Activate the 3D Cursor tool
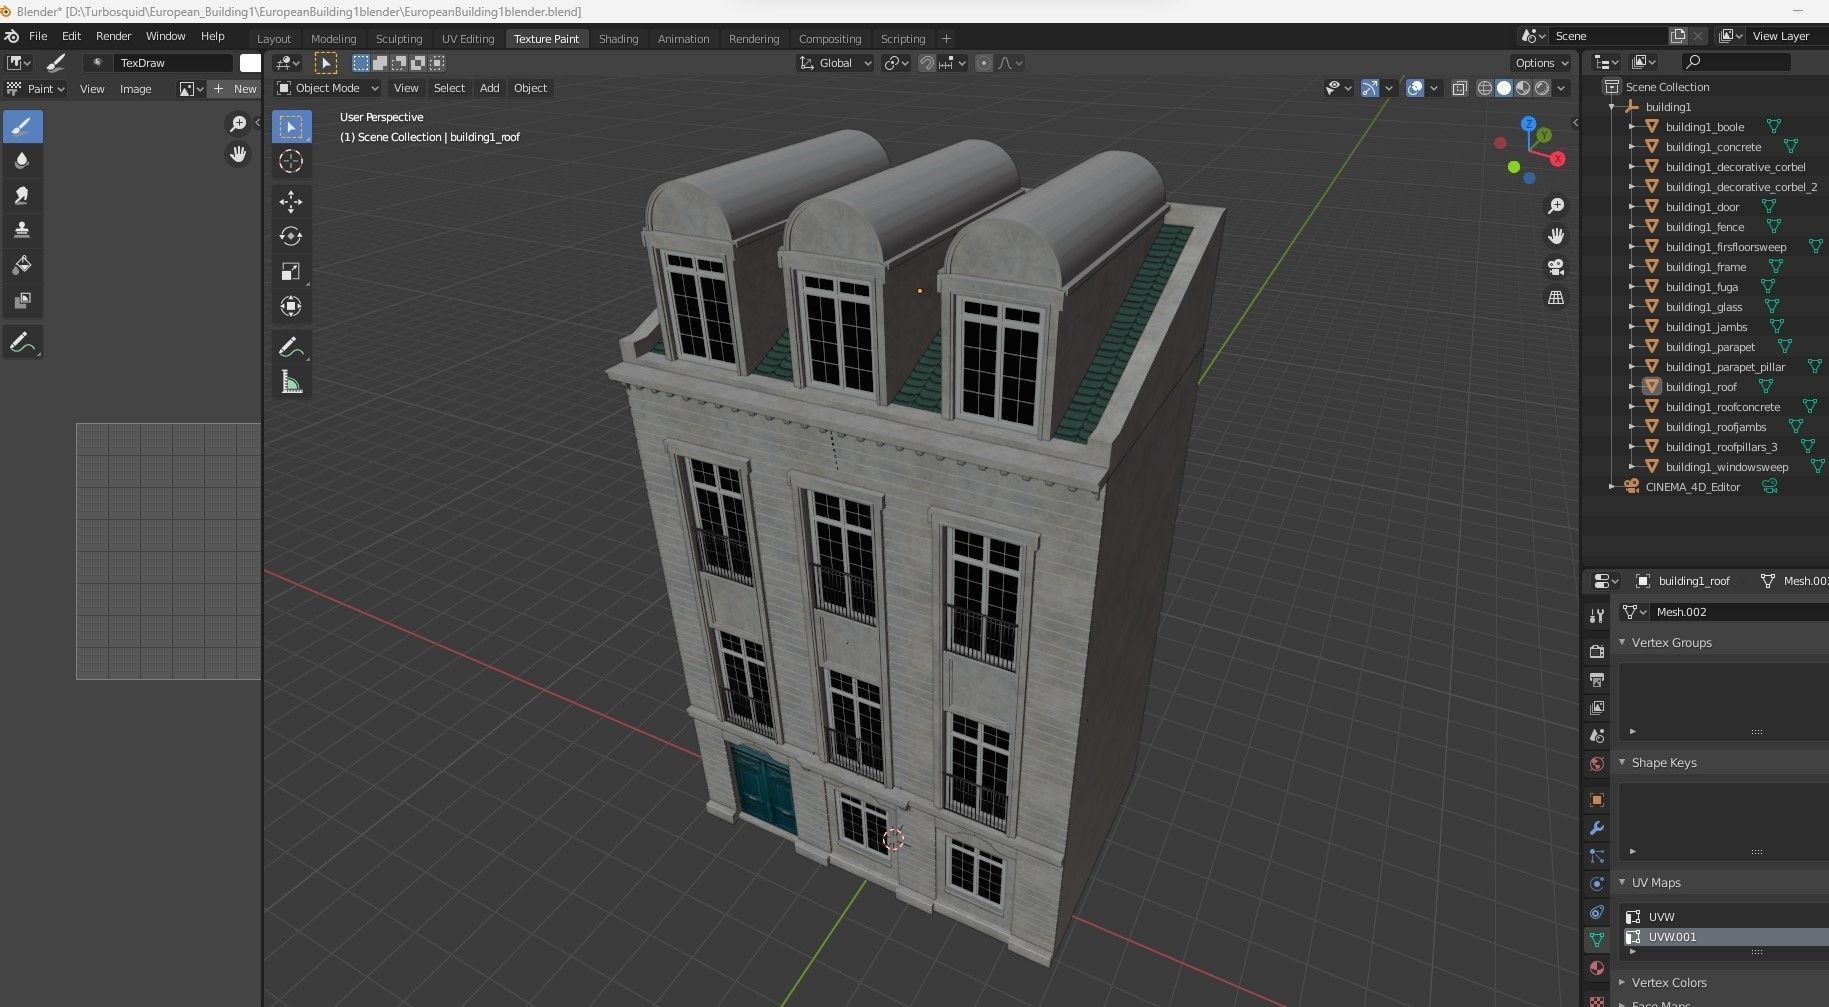The height and width of the screenshot is (1007, 1829). point(291,161)
